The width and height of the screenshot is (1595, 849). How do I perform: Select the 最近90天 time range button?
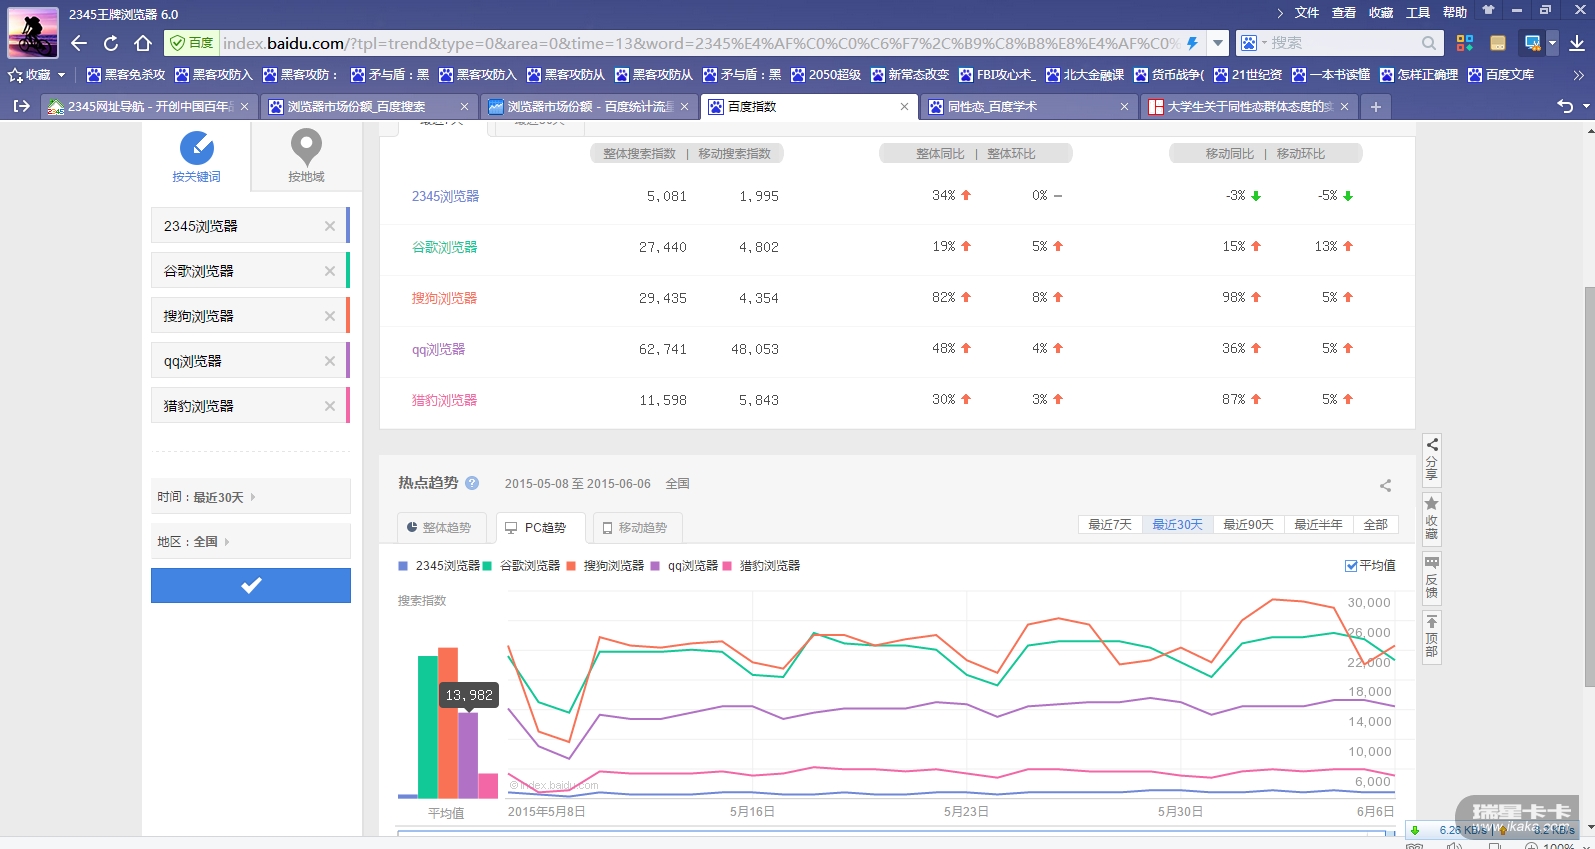(x=1248, y=525)
